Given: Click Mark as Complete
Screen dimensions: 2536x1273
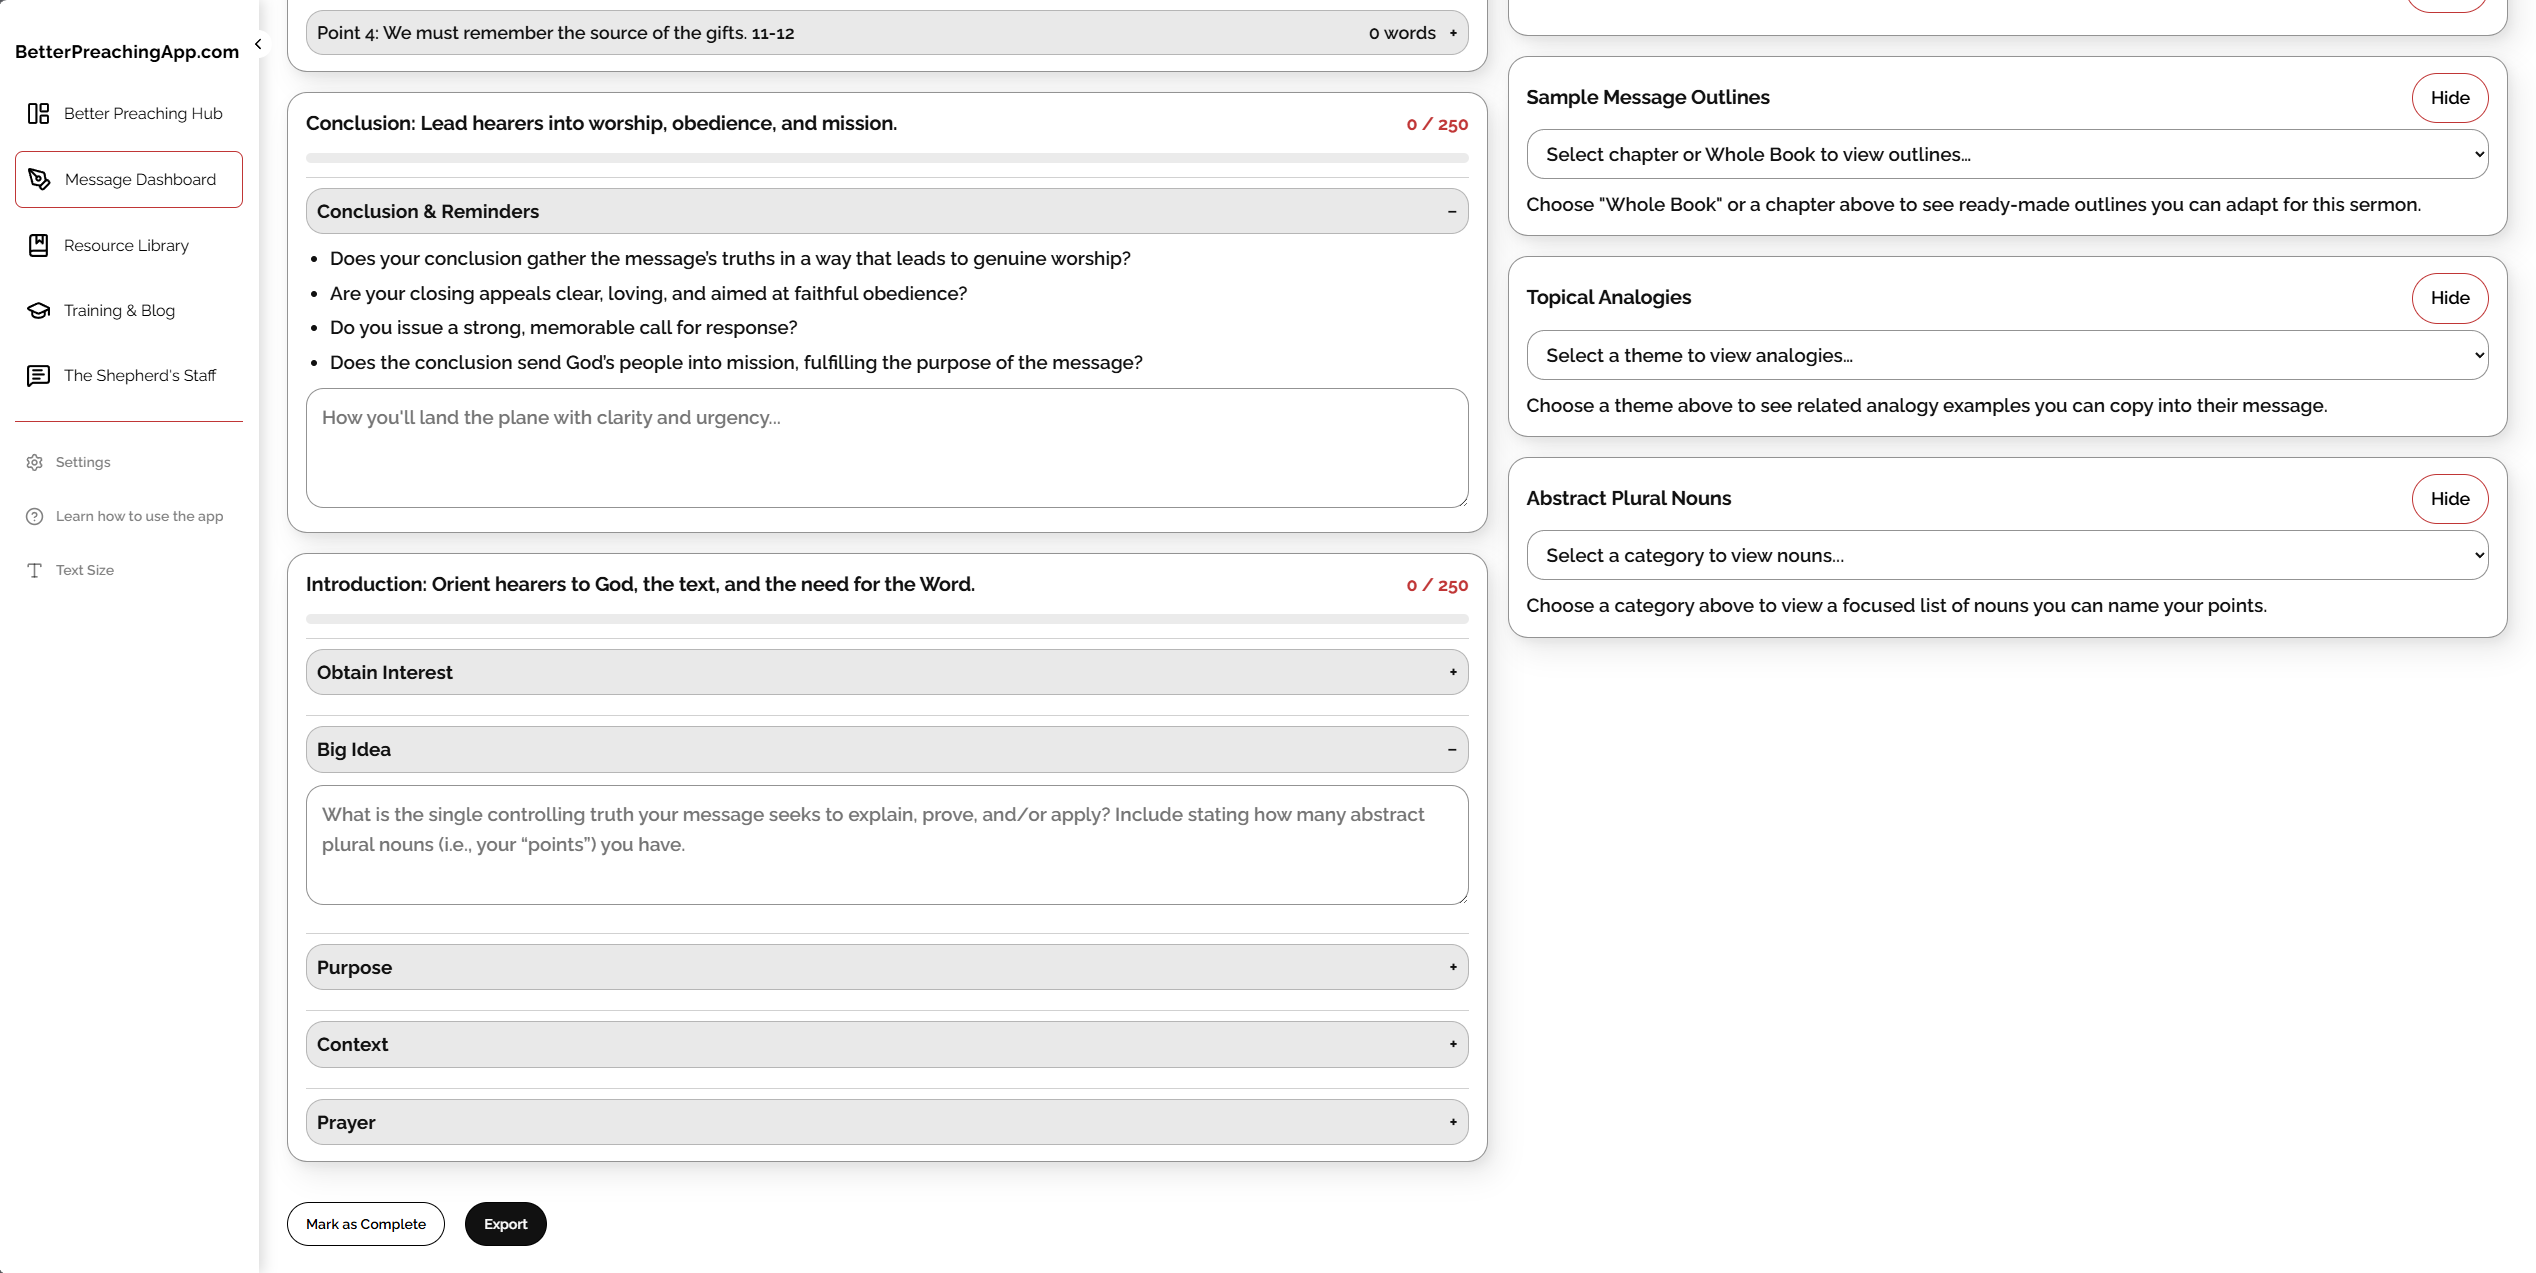Looking at the screenshot, I should click(x=365, y=1223).
